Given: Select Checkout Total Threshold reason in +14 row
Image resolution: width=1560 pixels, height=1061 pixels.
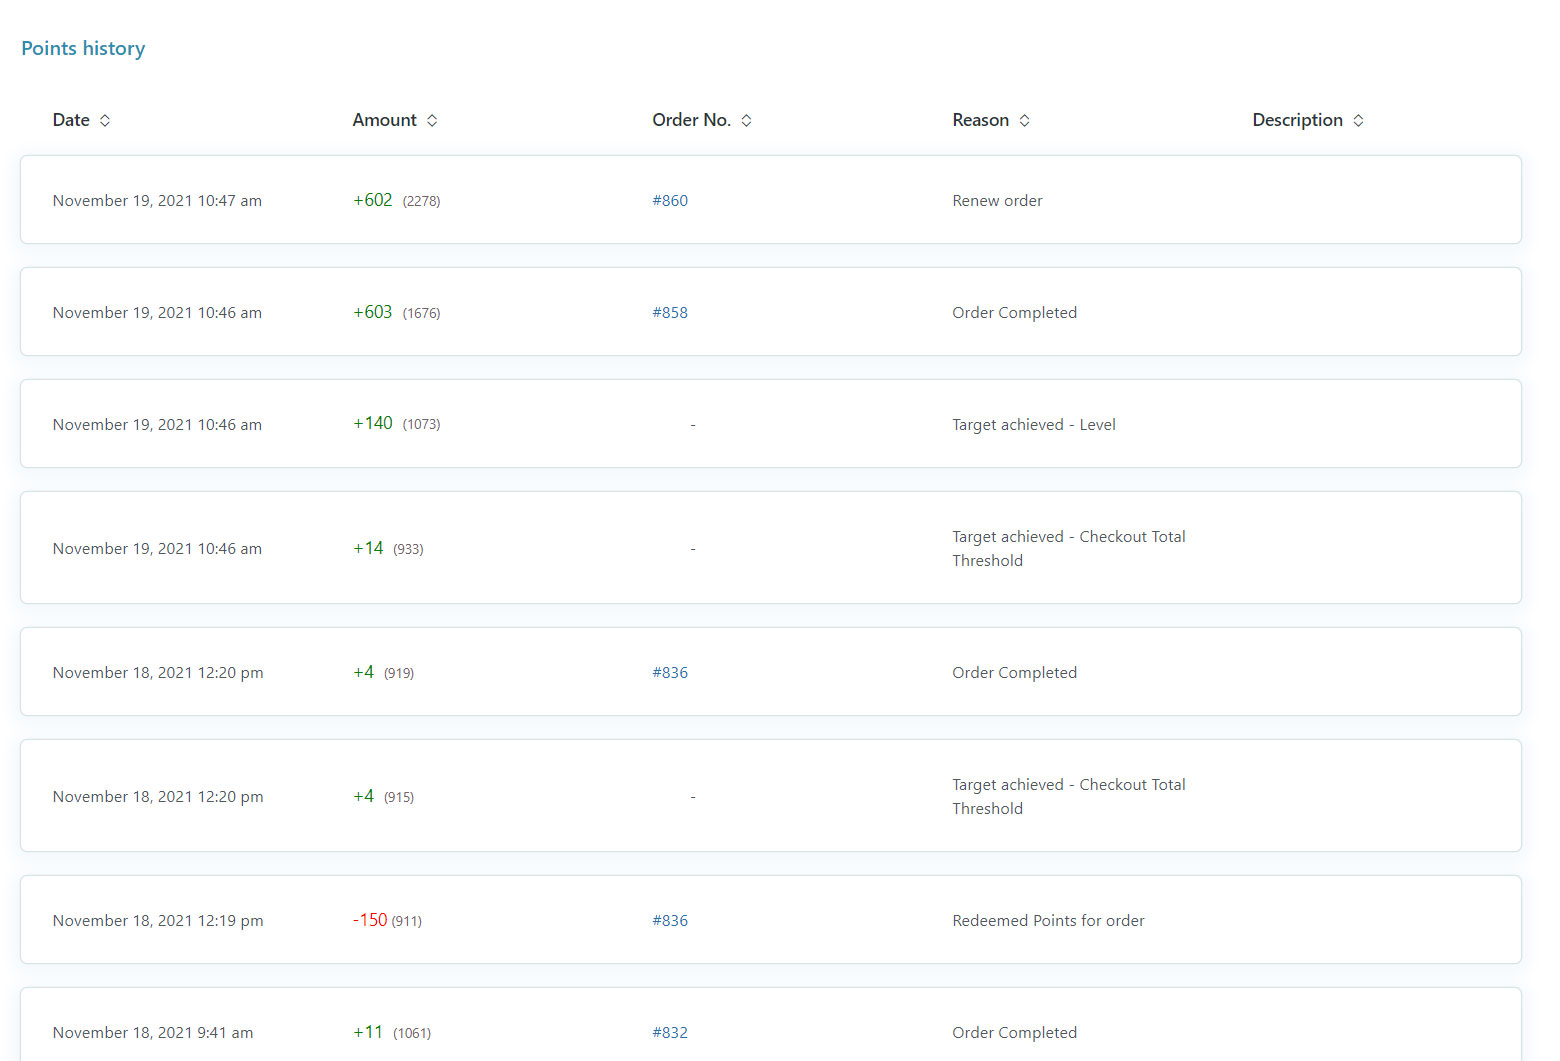Looking at the screenshot, I should [1068, 548].
